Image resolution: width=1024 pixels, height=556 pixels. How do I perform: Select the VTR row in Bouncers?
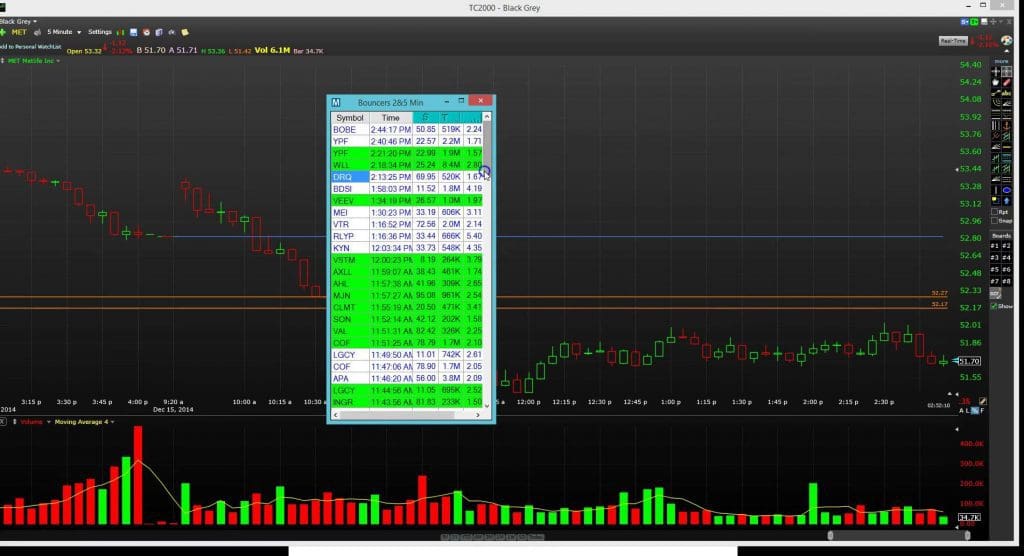click(407, 224)
